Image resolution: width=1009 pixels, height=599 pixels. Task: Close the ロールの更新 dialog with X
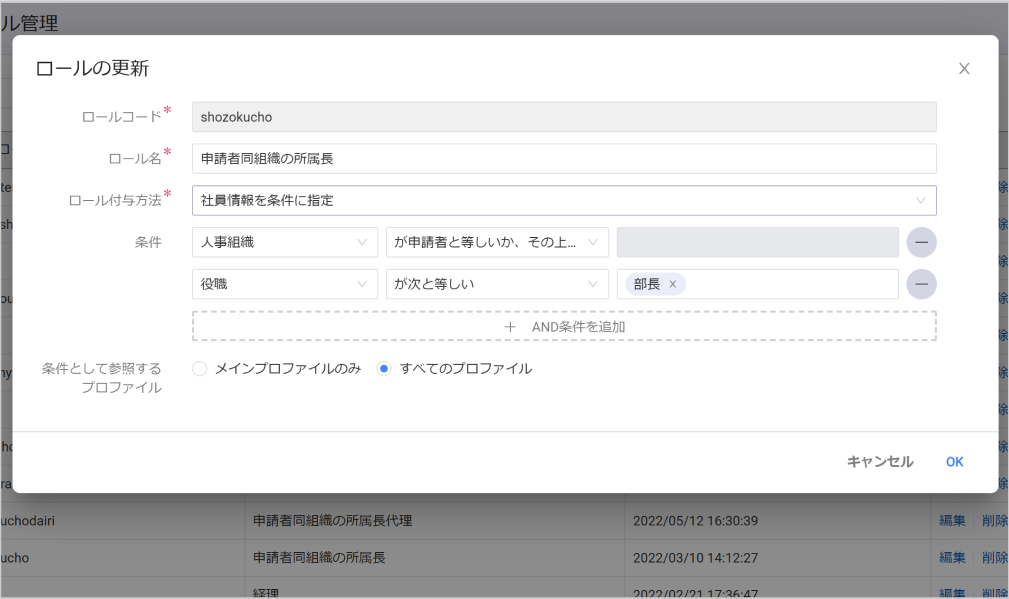963,68
